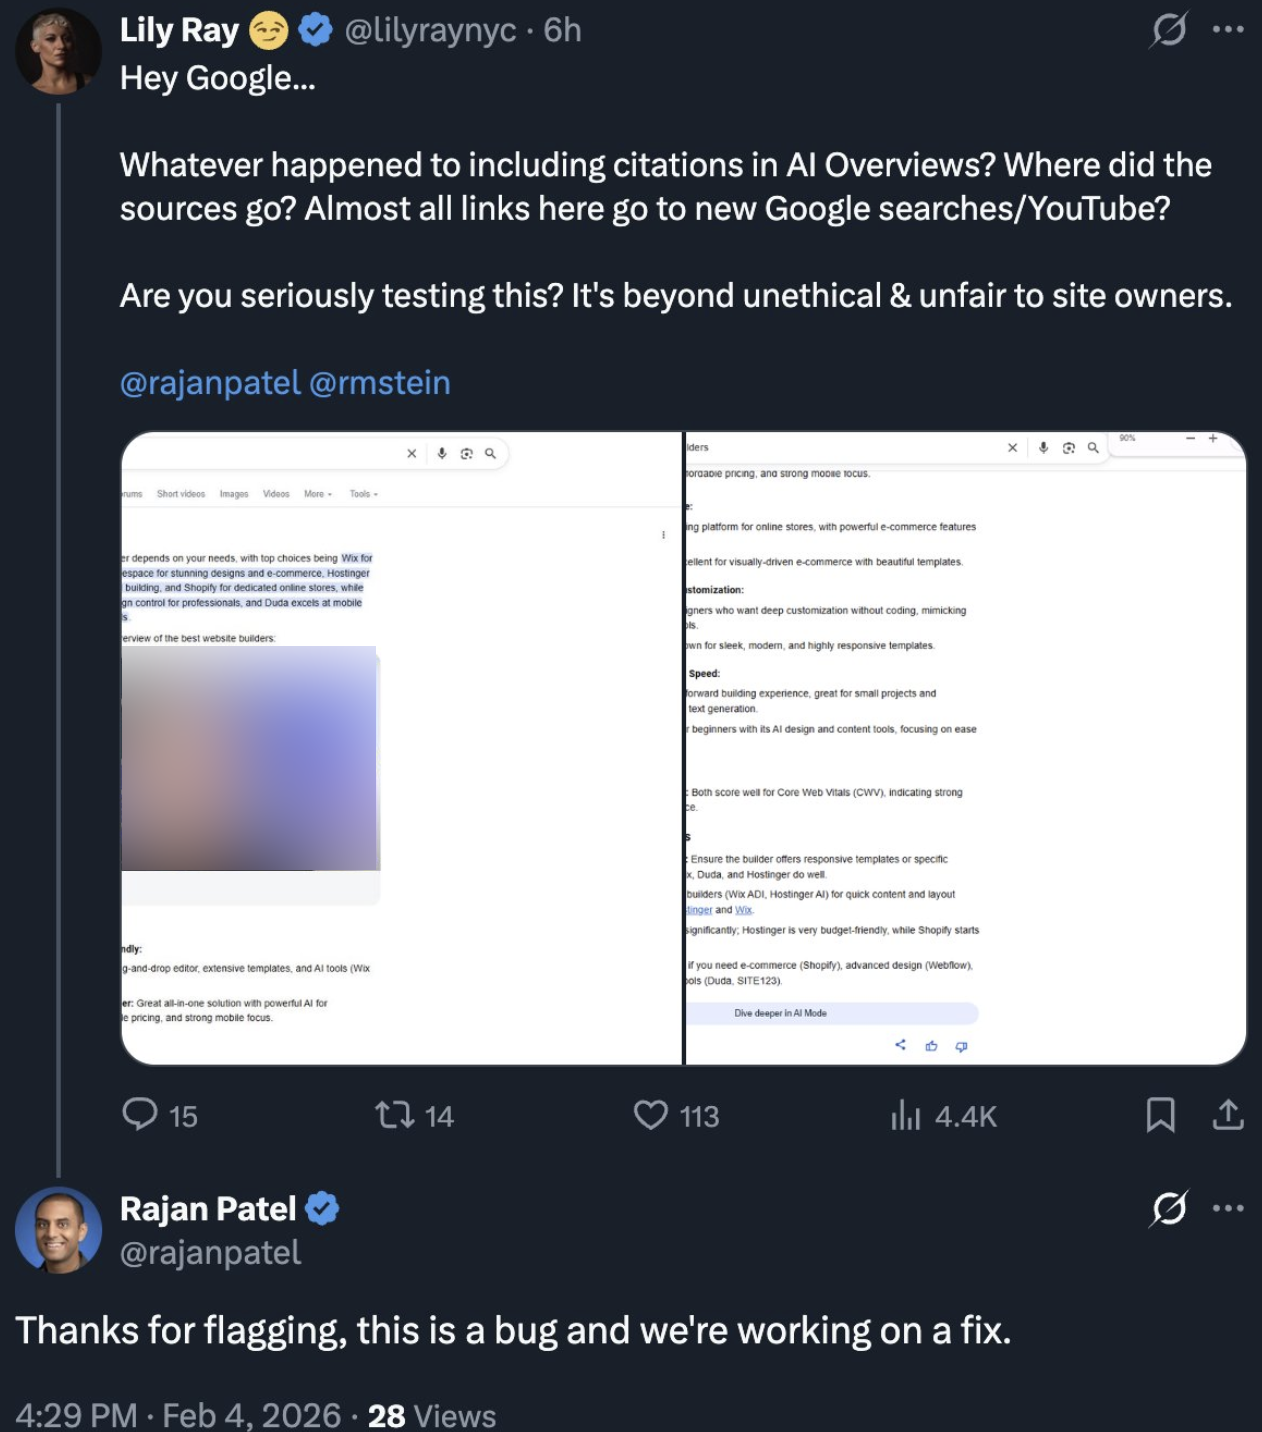Open the three-dot menu on the tweet
The height and width of the screenshot is (1432, 1262).
[1226, 30]
